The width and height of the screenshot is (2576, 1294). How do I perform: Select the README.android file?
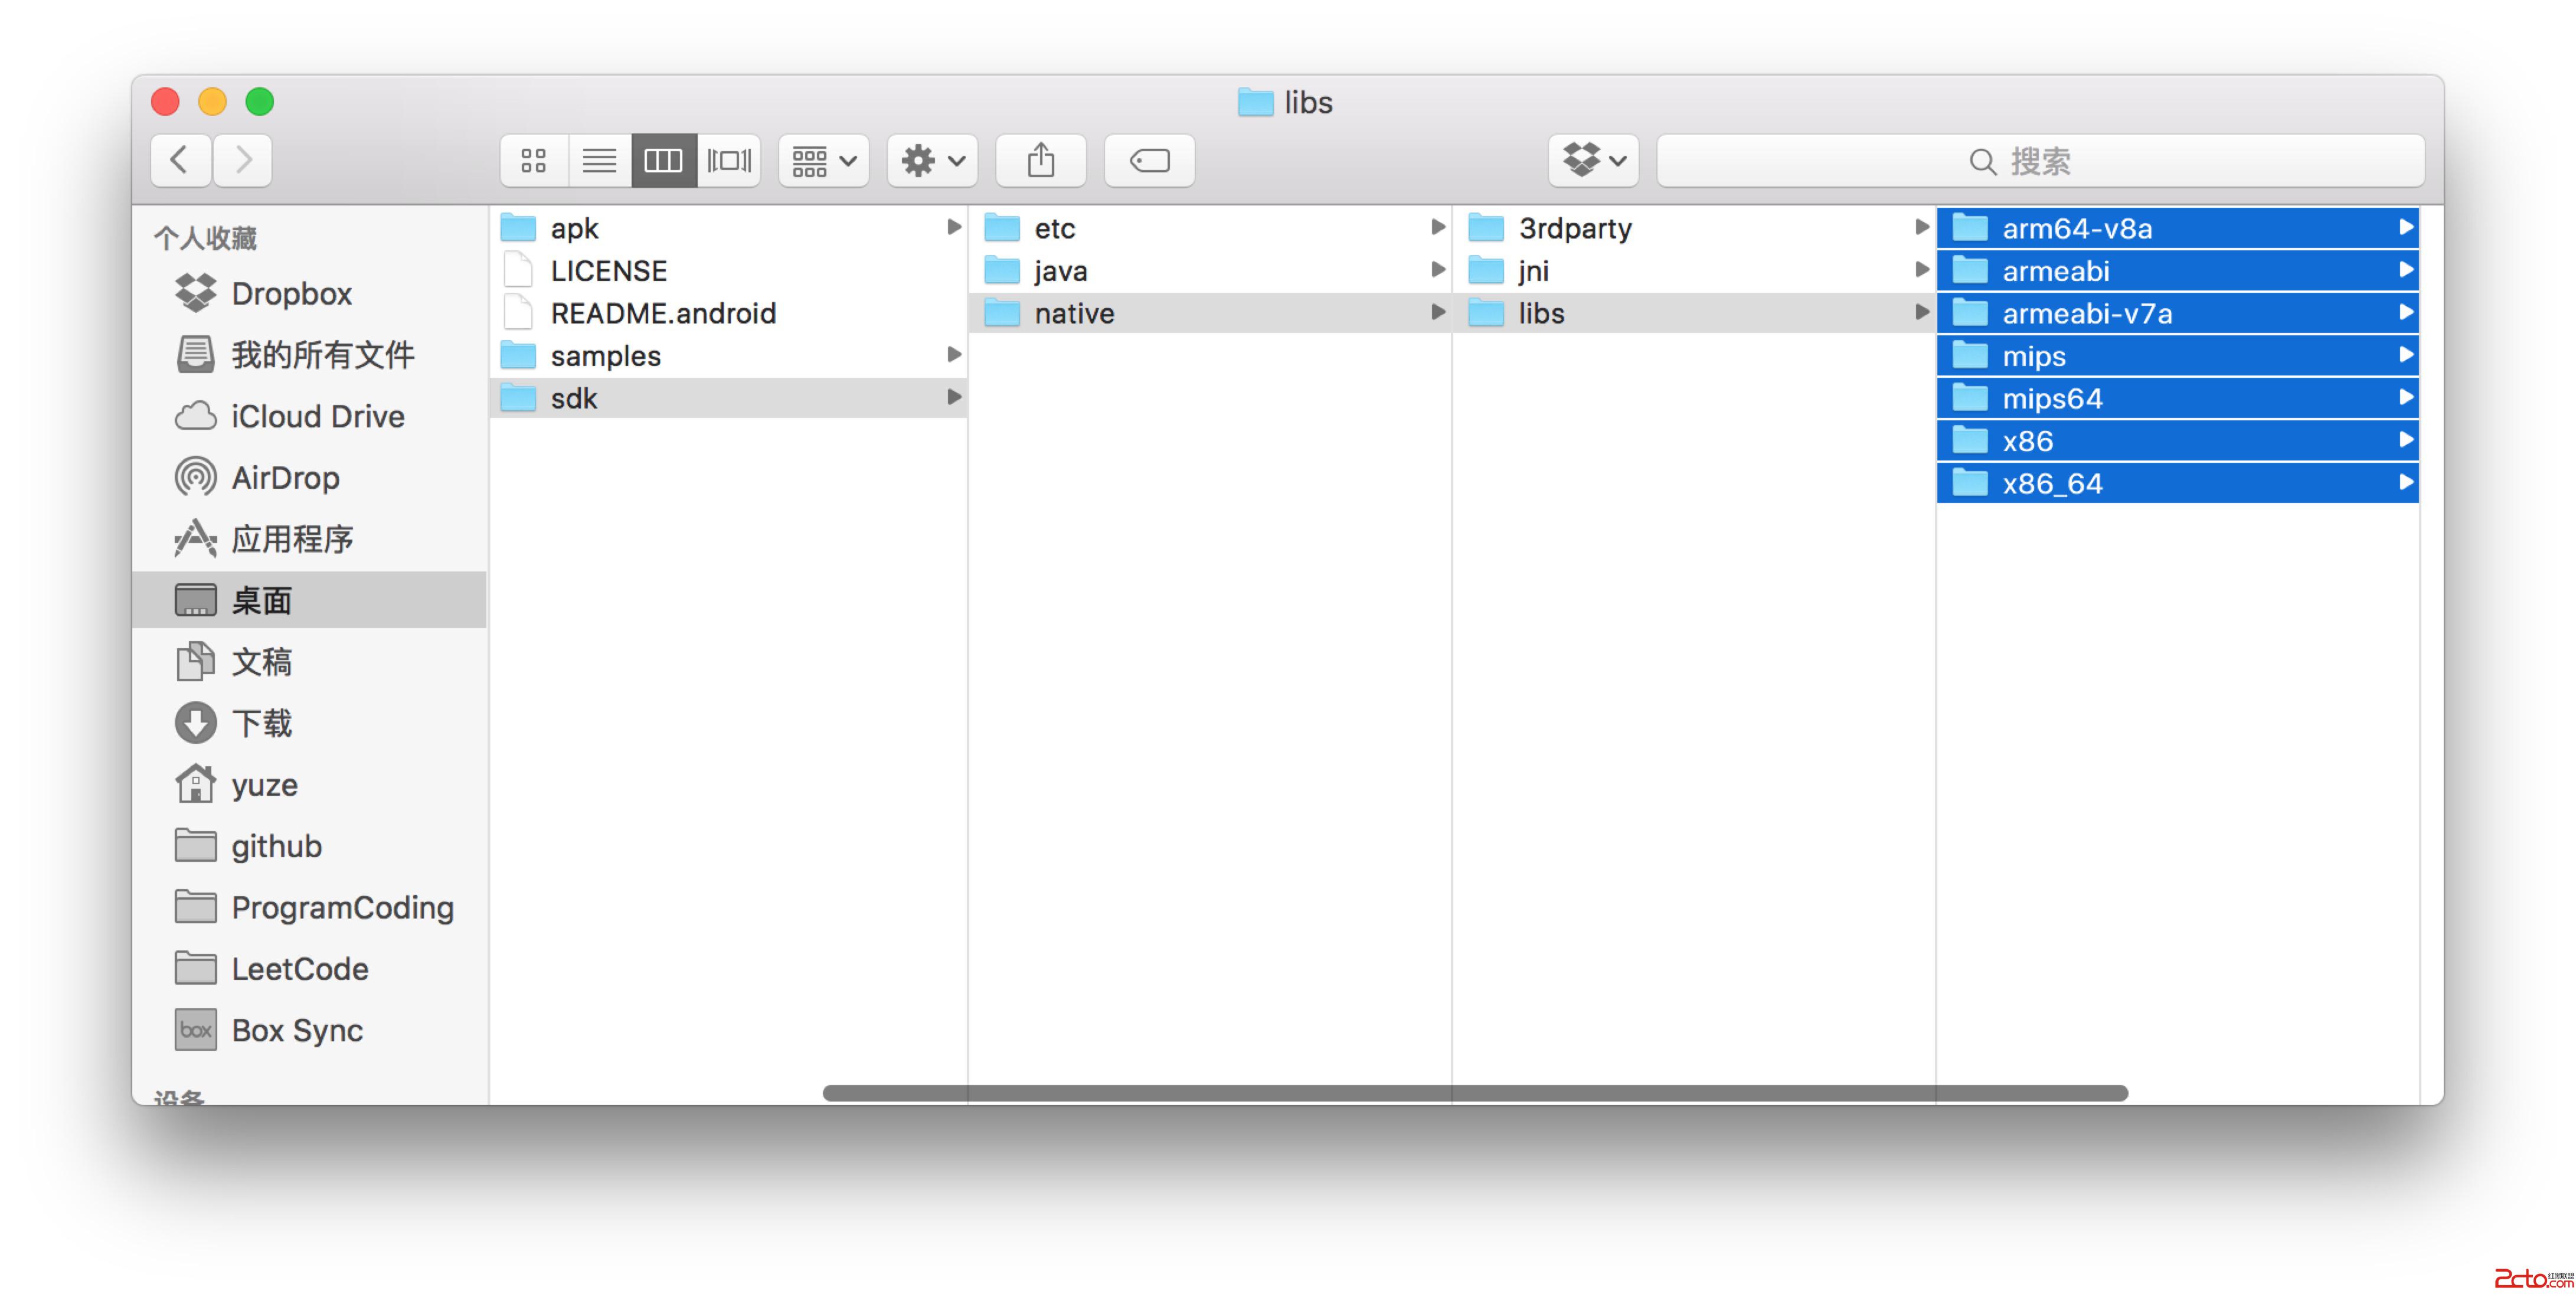662,313
